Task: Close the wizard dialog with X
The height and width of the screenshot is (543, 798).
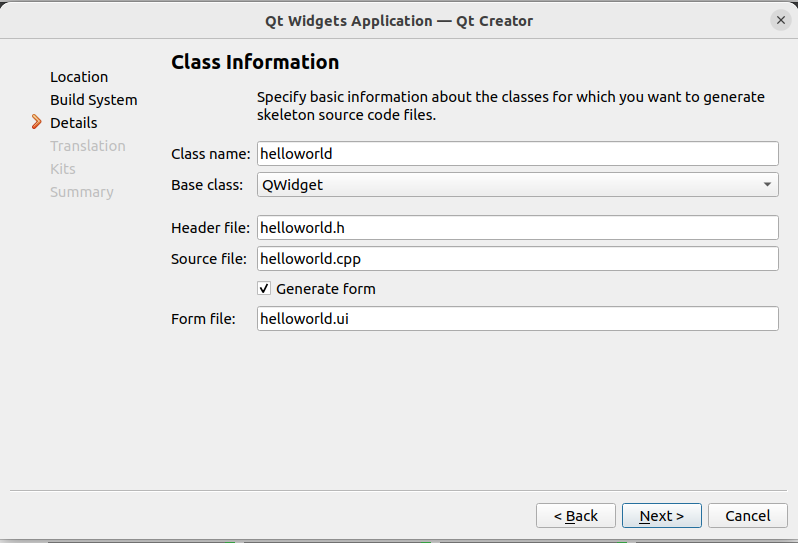Action: [x=781, y=20]
